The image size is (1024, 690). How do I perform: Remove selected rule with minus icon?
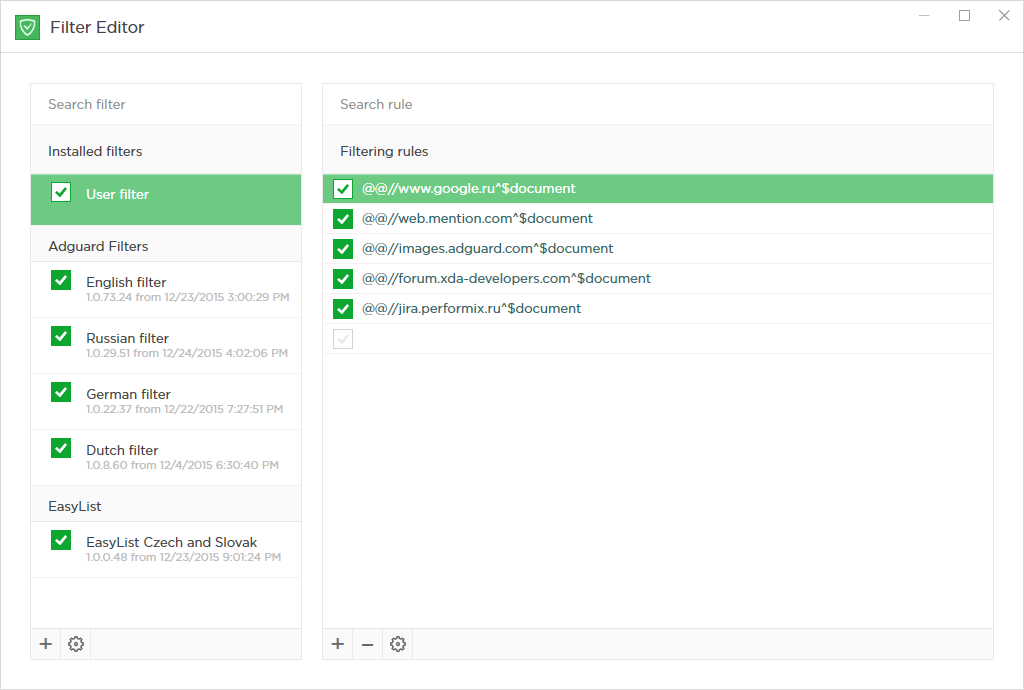pos(368,644)
